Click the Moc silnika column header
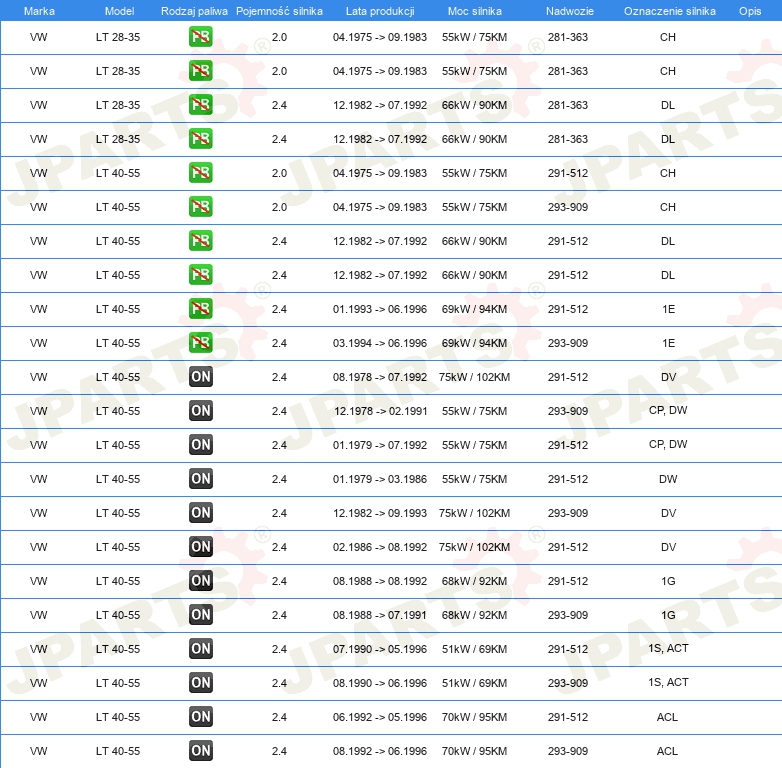Viewport: 782px width, 768px height. (475, 11)
